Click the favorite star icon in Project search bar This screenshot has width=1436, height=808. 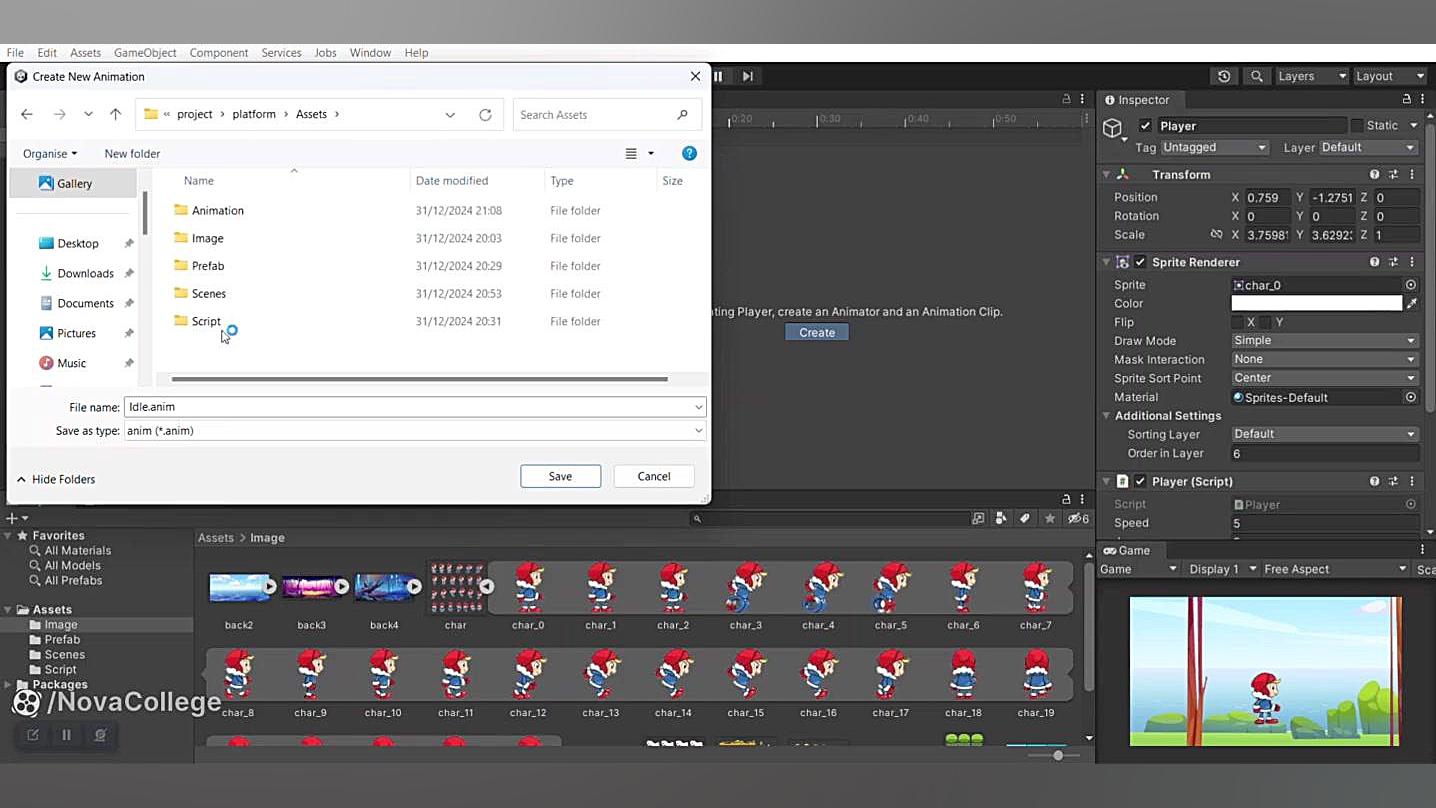(x=1050, y=518)
